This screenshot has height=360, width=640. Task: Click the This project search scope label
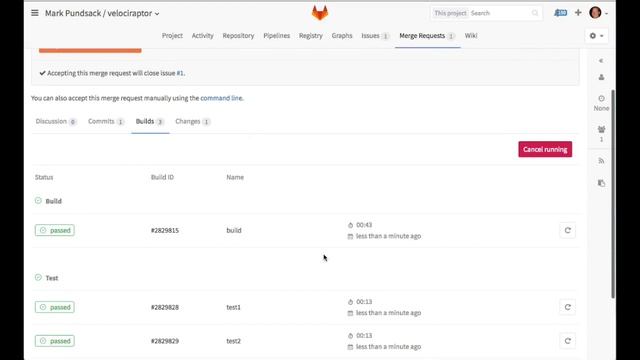tap(450, 13)
